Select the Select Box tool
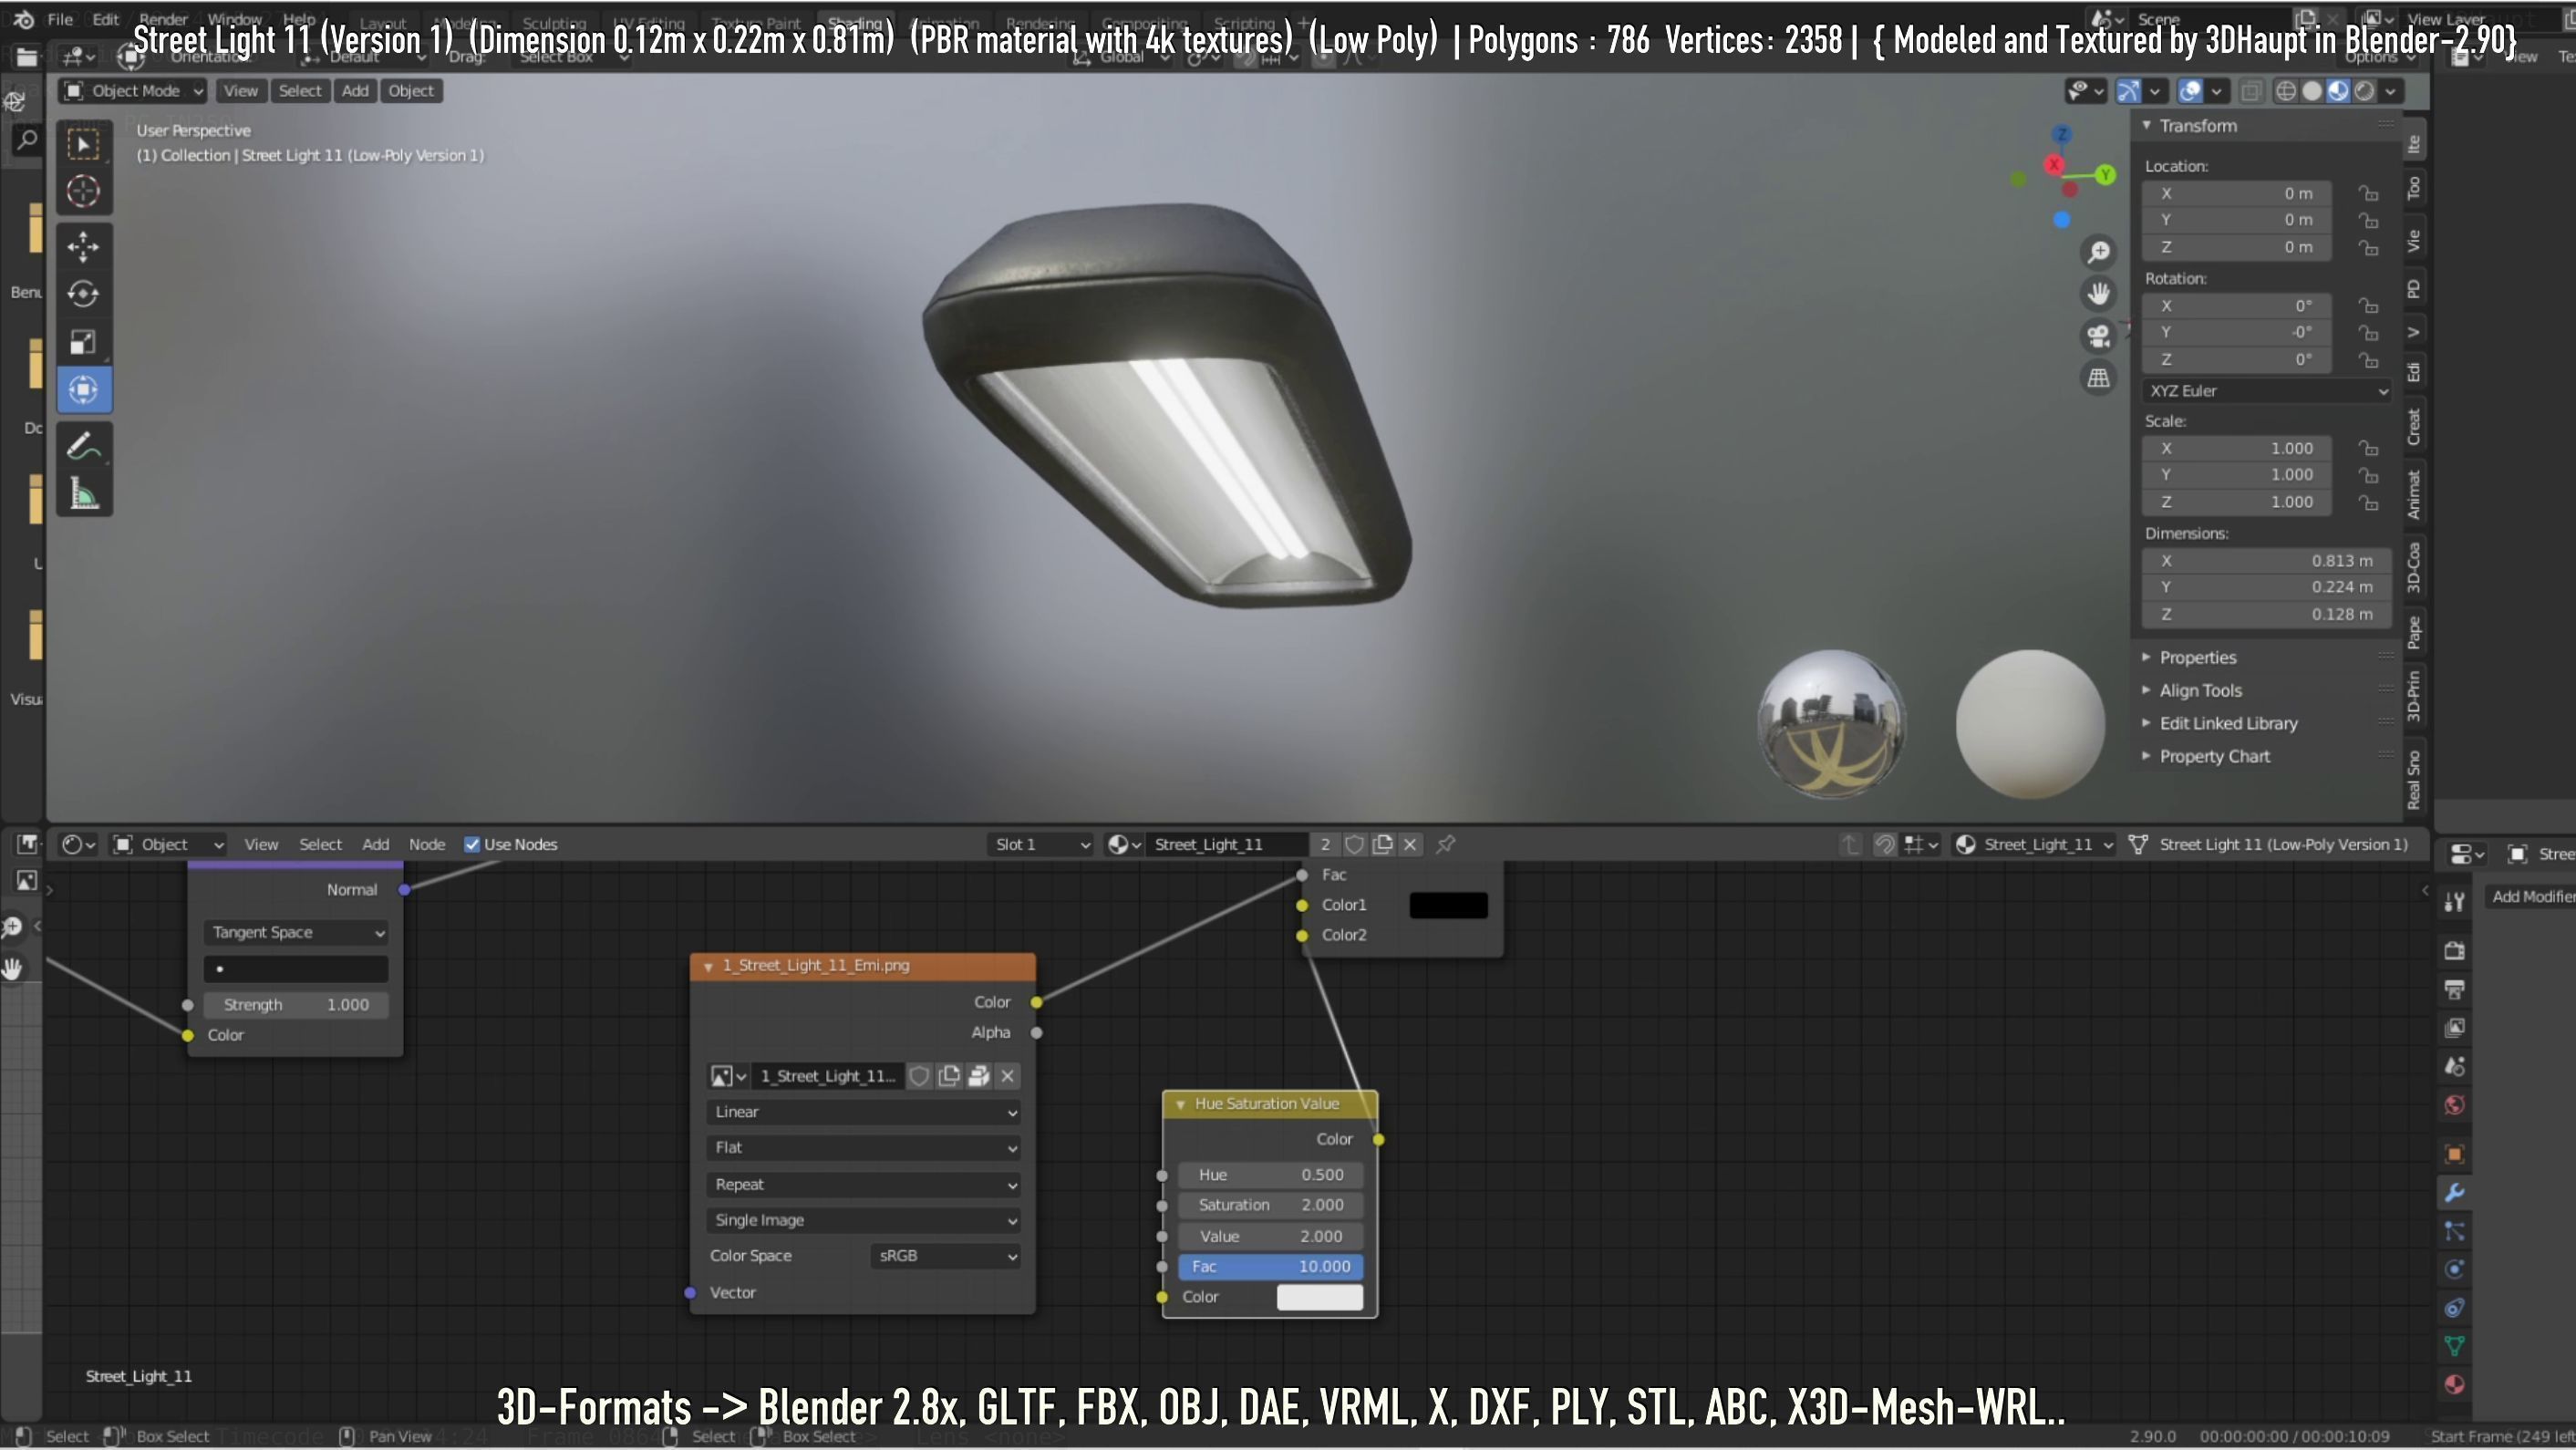 [x=84, y=145]
